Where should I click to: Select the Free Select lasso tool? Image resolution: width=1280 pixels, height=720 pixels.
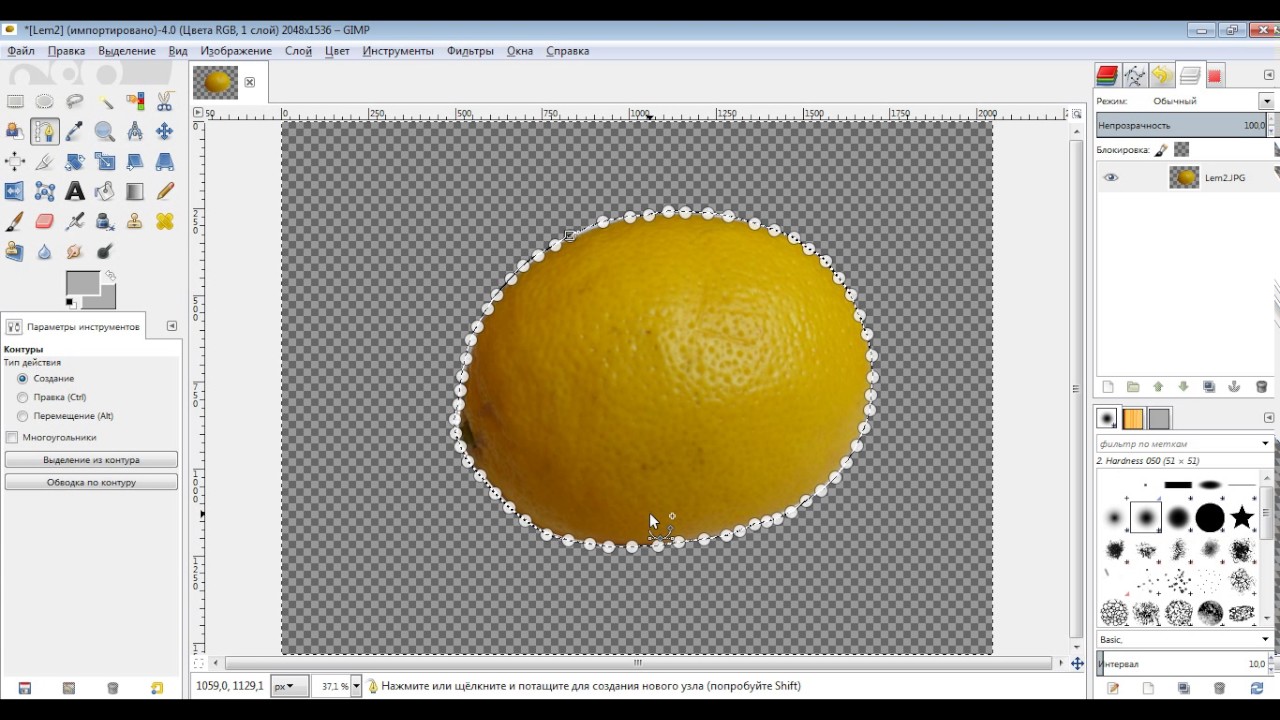tap(75, 101)
